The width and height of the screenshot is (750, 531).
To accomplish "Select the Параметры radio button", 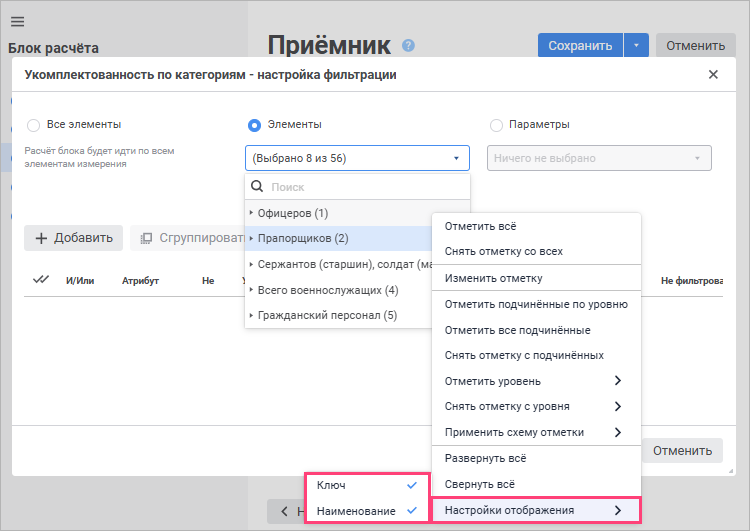I will pyautogui.click(x=496, y=125).
